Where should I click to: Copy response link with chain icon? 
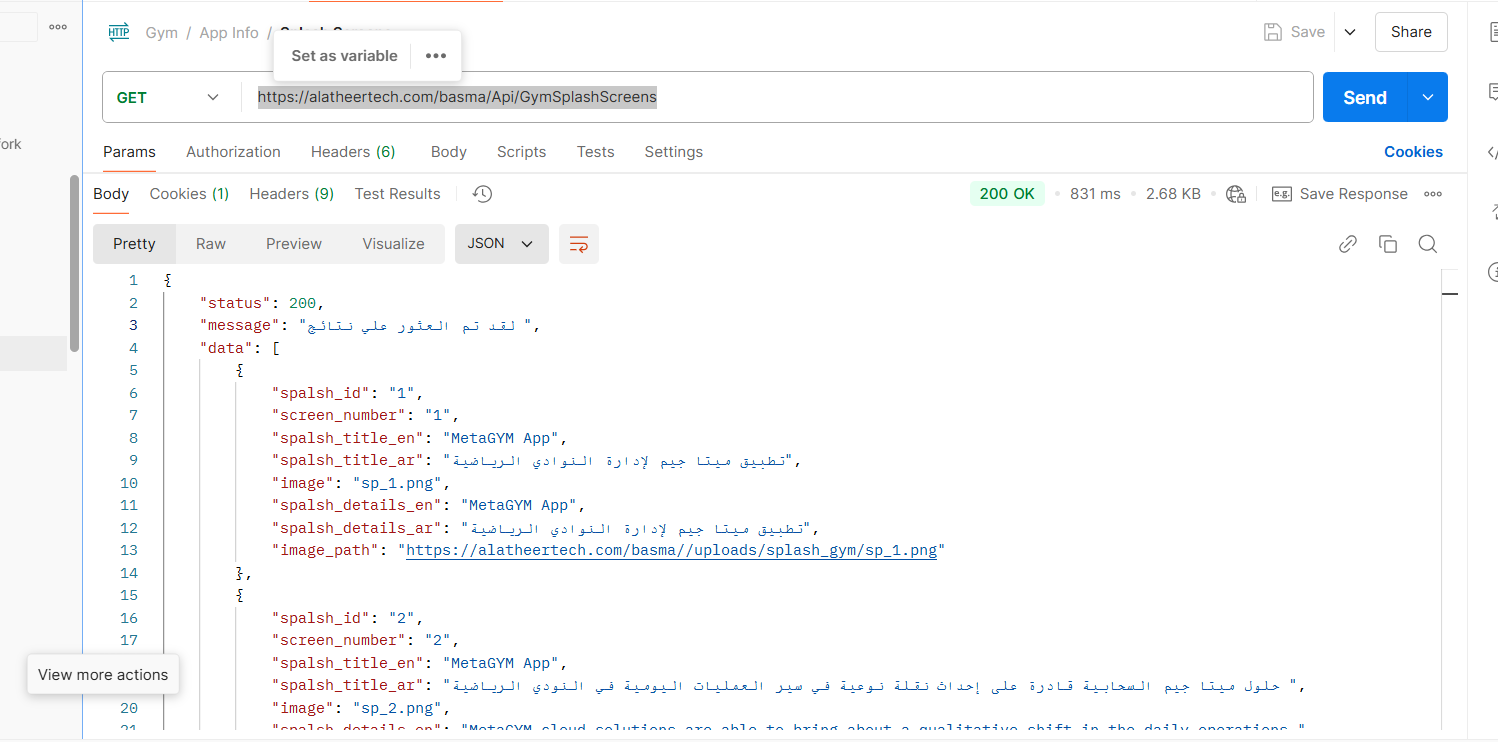point(1347,244)
